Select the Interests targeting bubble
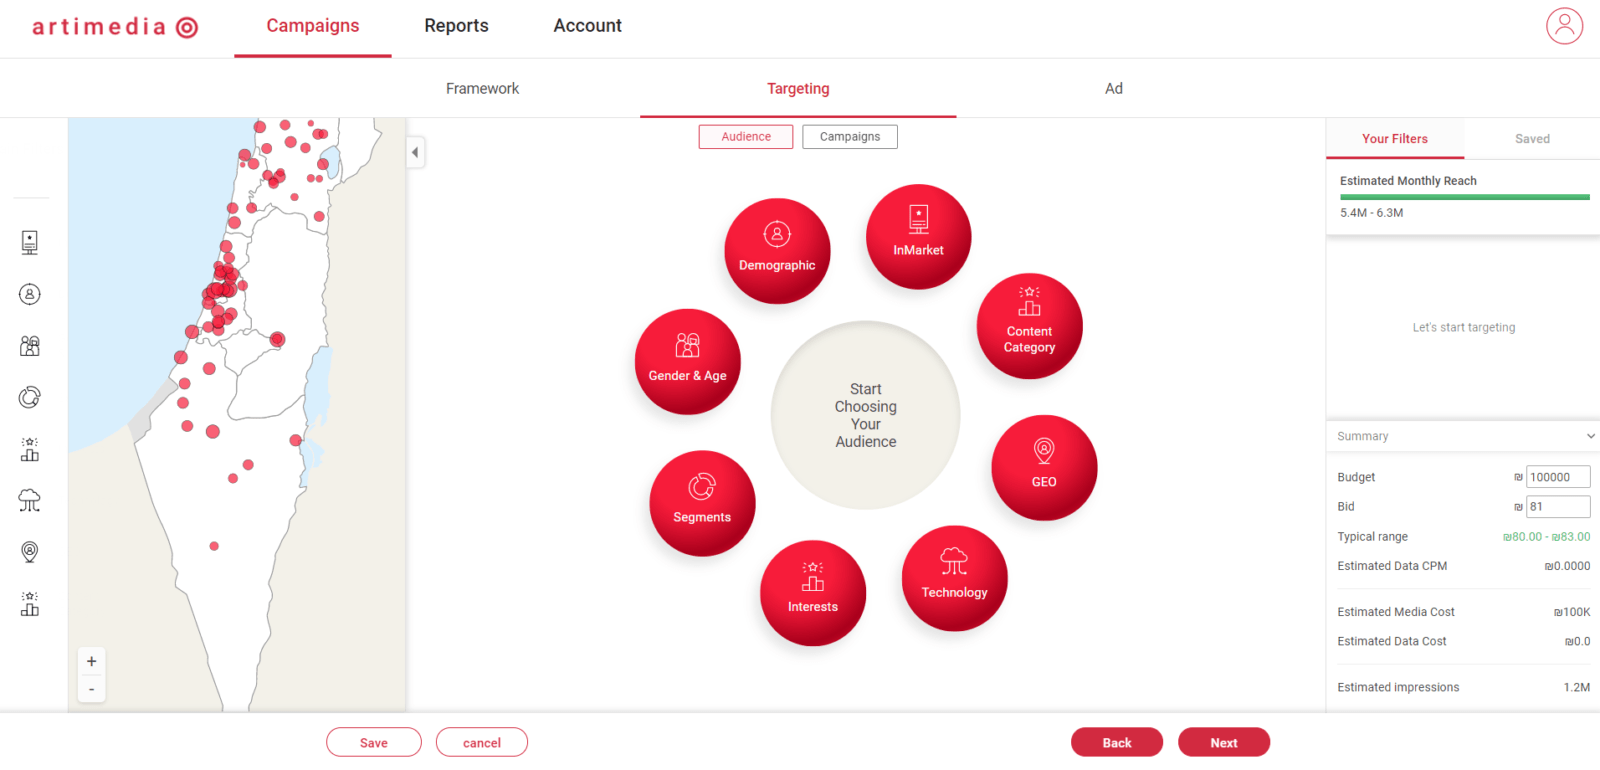This screenshot has width=1600, height=770. point(813,593)
